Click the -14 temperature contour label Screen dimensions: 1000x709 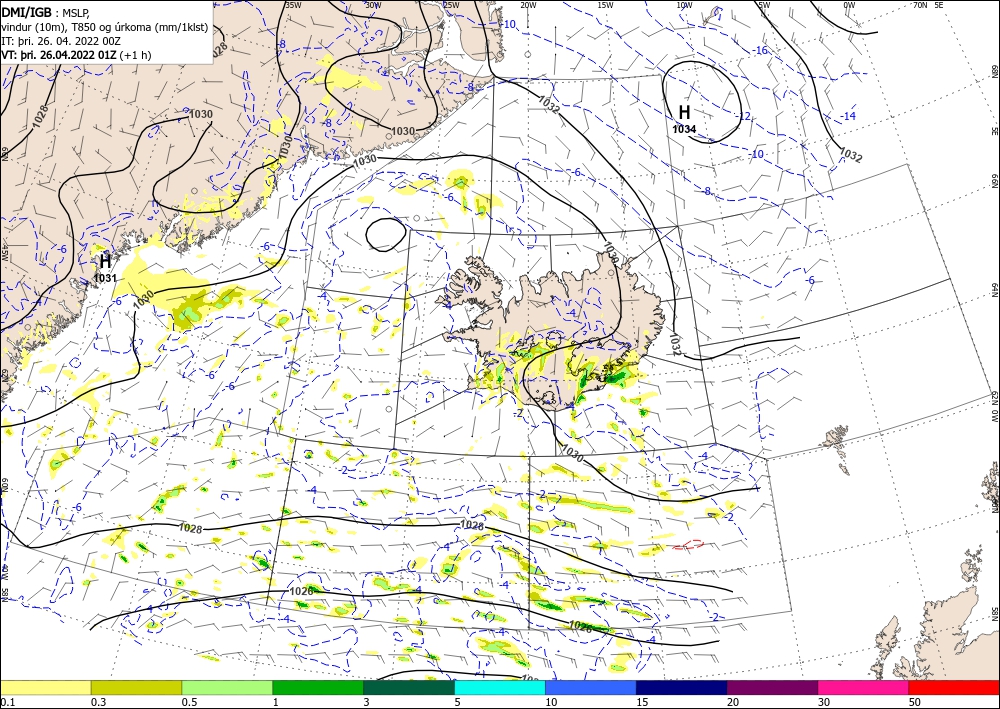pyautogui.click(x=848, y=116)
